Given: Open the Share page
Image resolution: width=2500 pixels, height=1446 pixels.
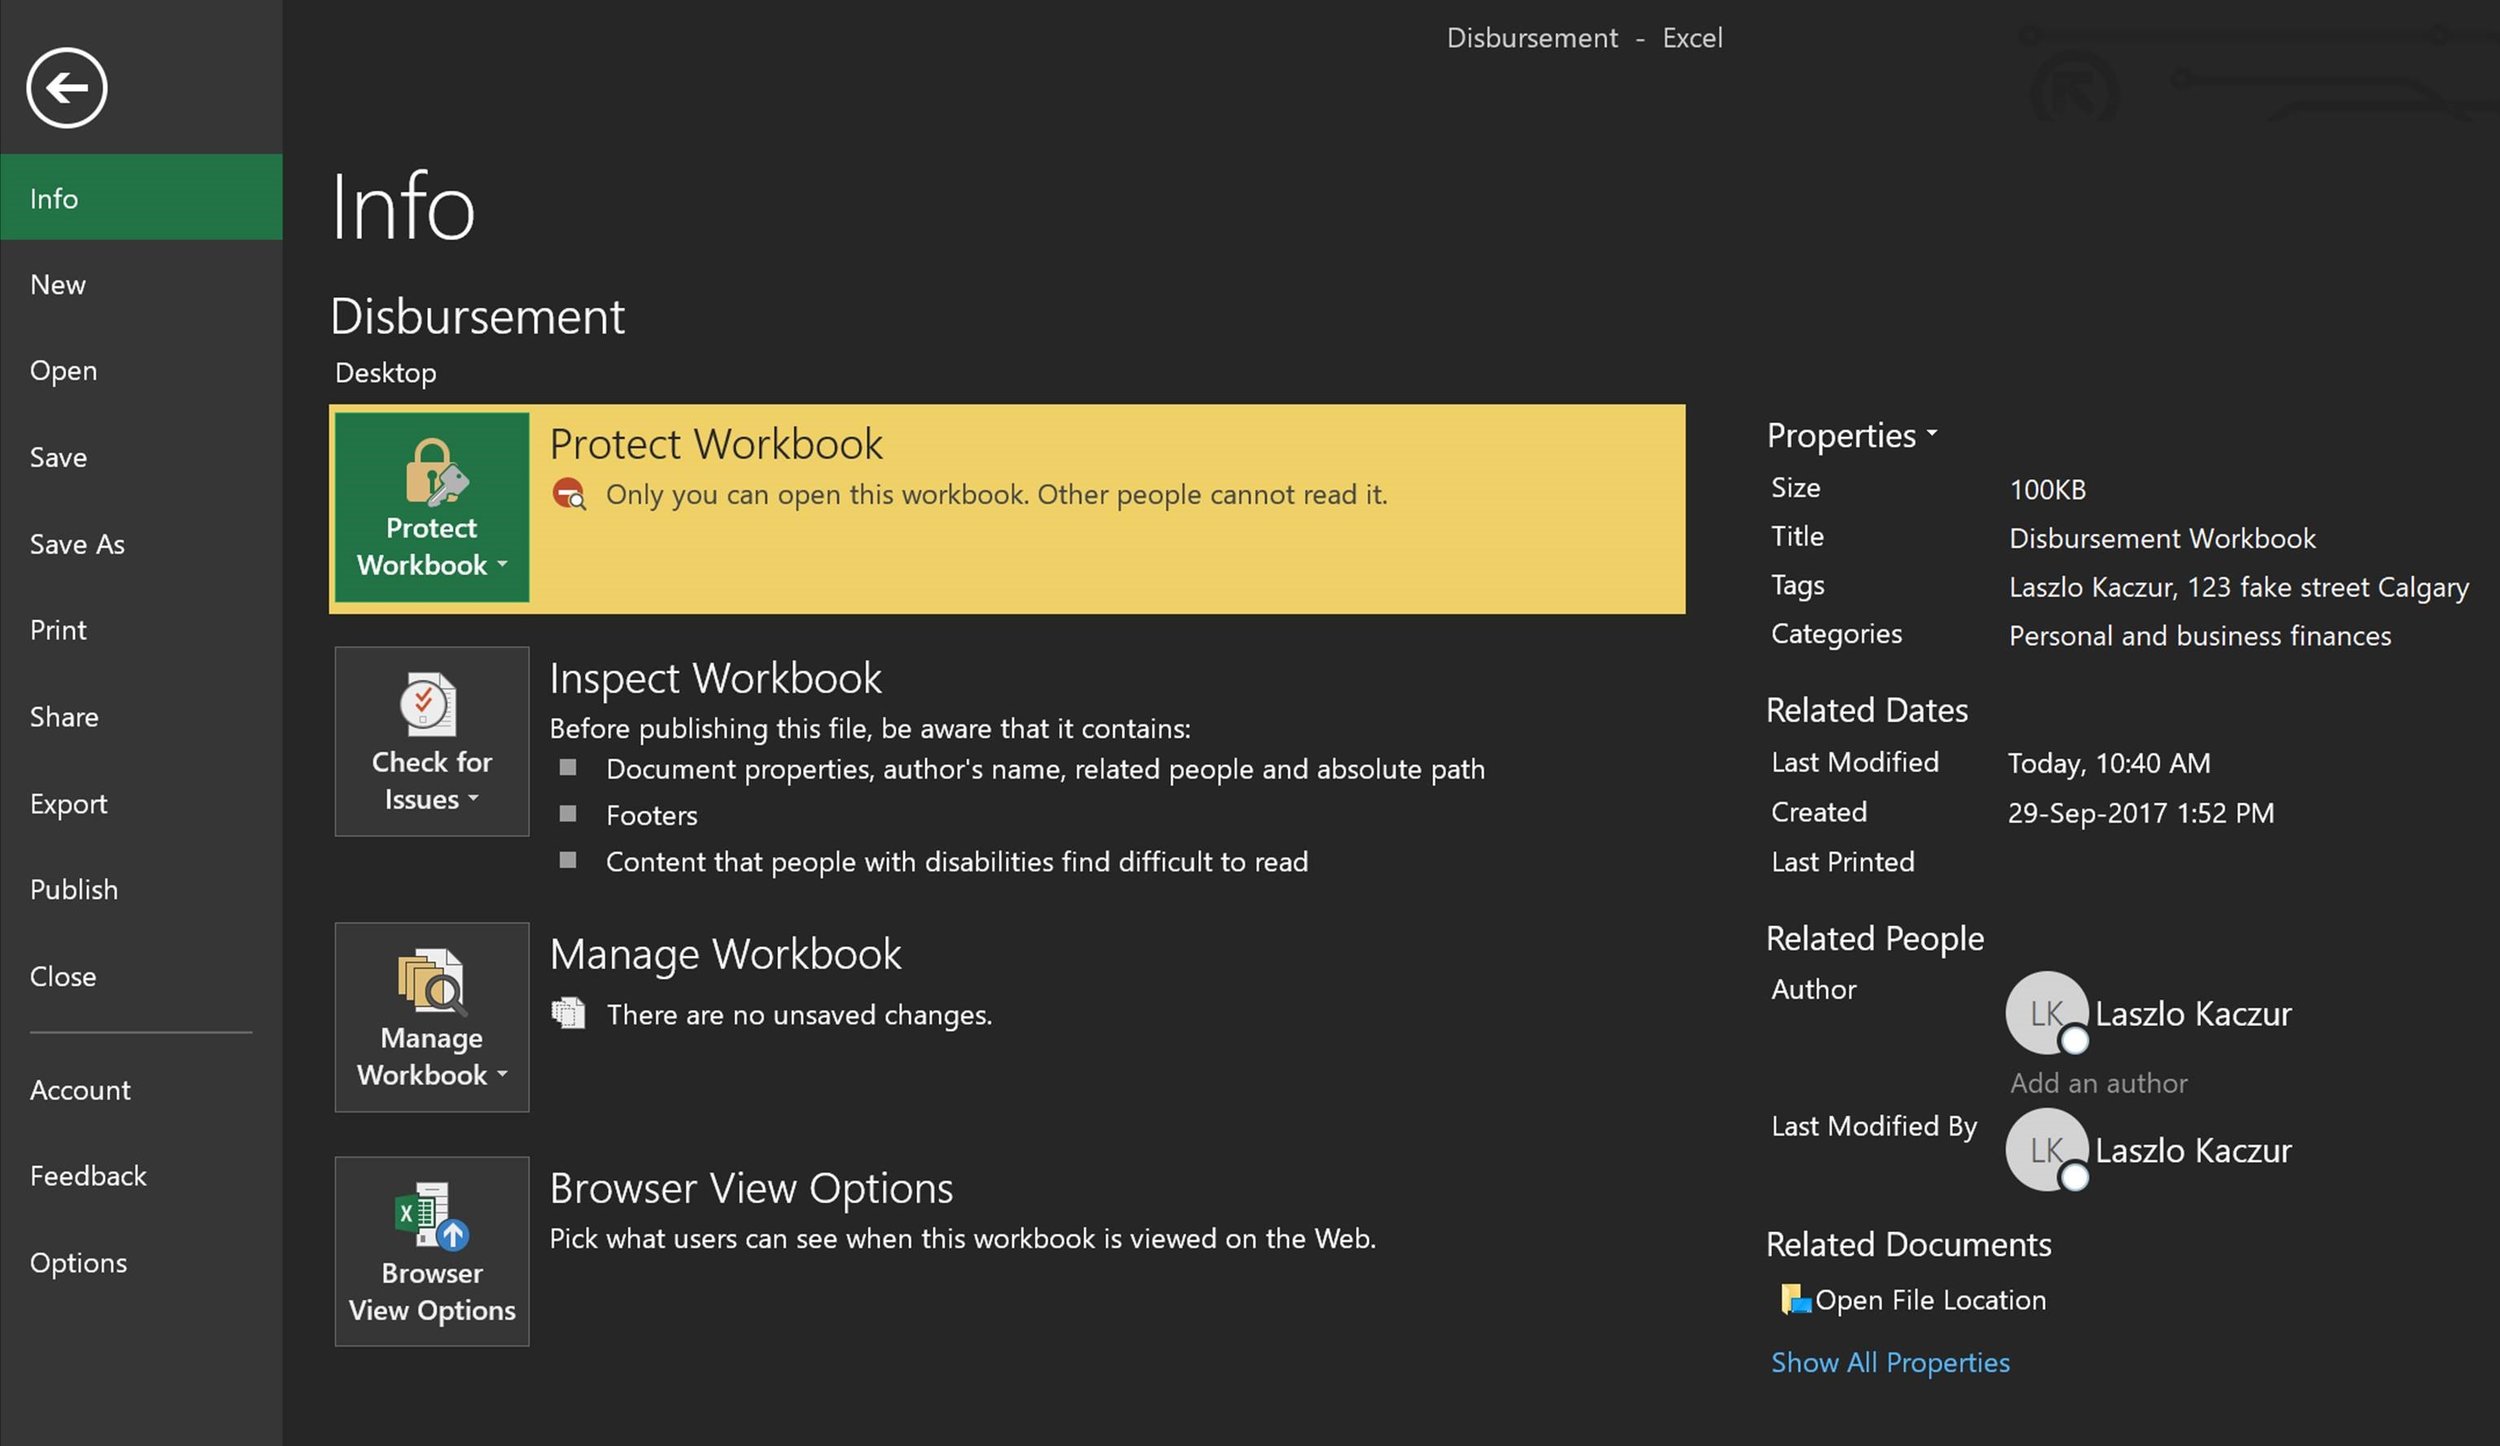Looking at the screenshot, I should pyautogui.click(x=141, y=717).
